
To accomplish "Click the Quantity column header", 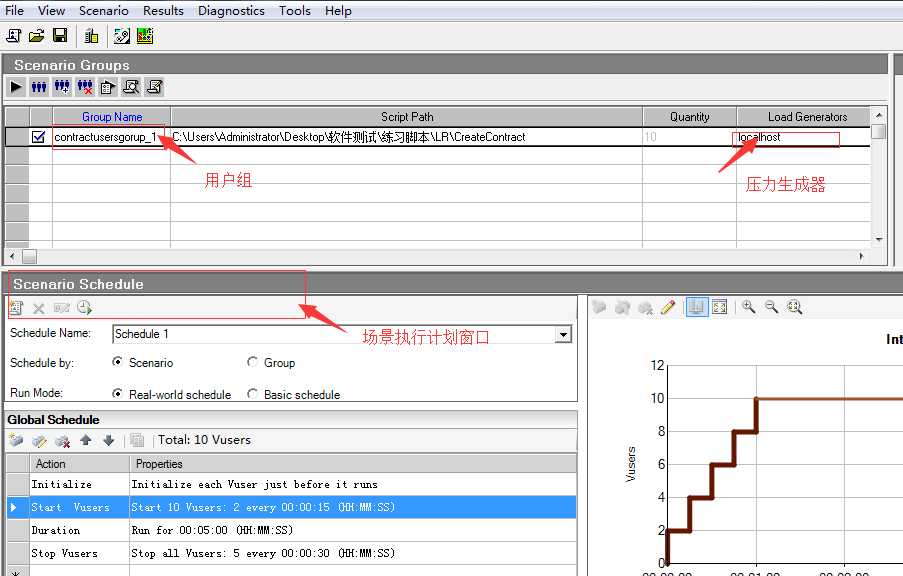I will point(690,117).
